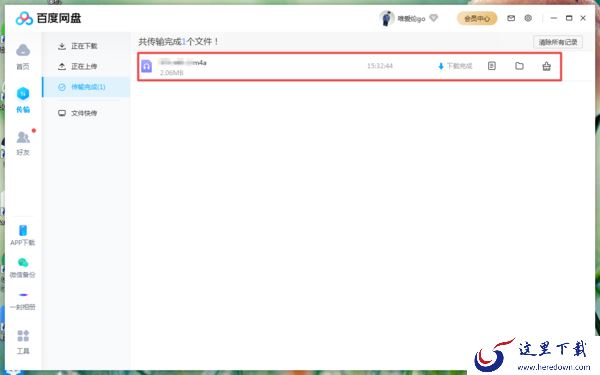Open the mail messages envelope icon
This screenshot has height=375, width=600.
click(511, 18)
